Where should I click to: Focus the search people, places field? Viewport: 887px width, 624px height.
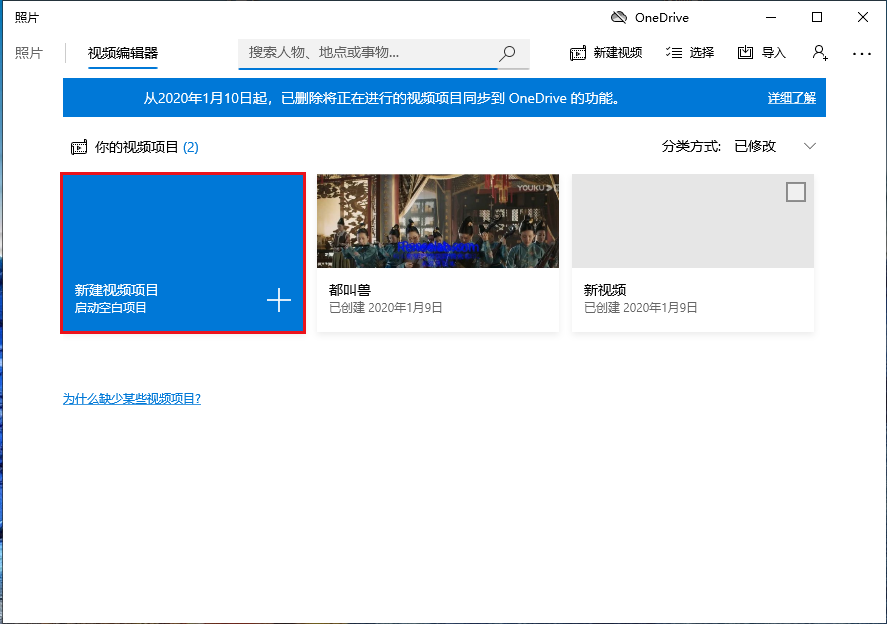pyautogui.click(x=384, y=54)
